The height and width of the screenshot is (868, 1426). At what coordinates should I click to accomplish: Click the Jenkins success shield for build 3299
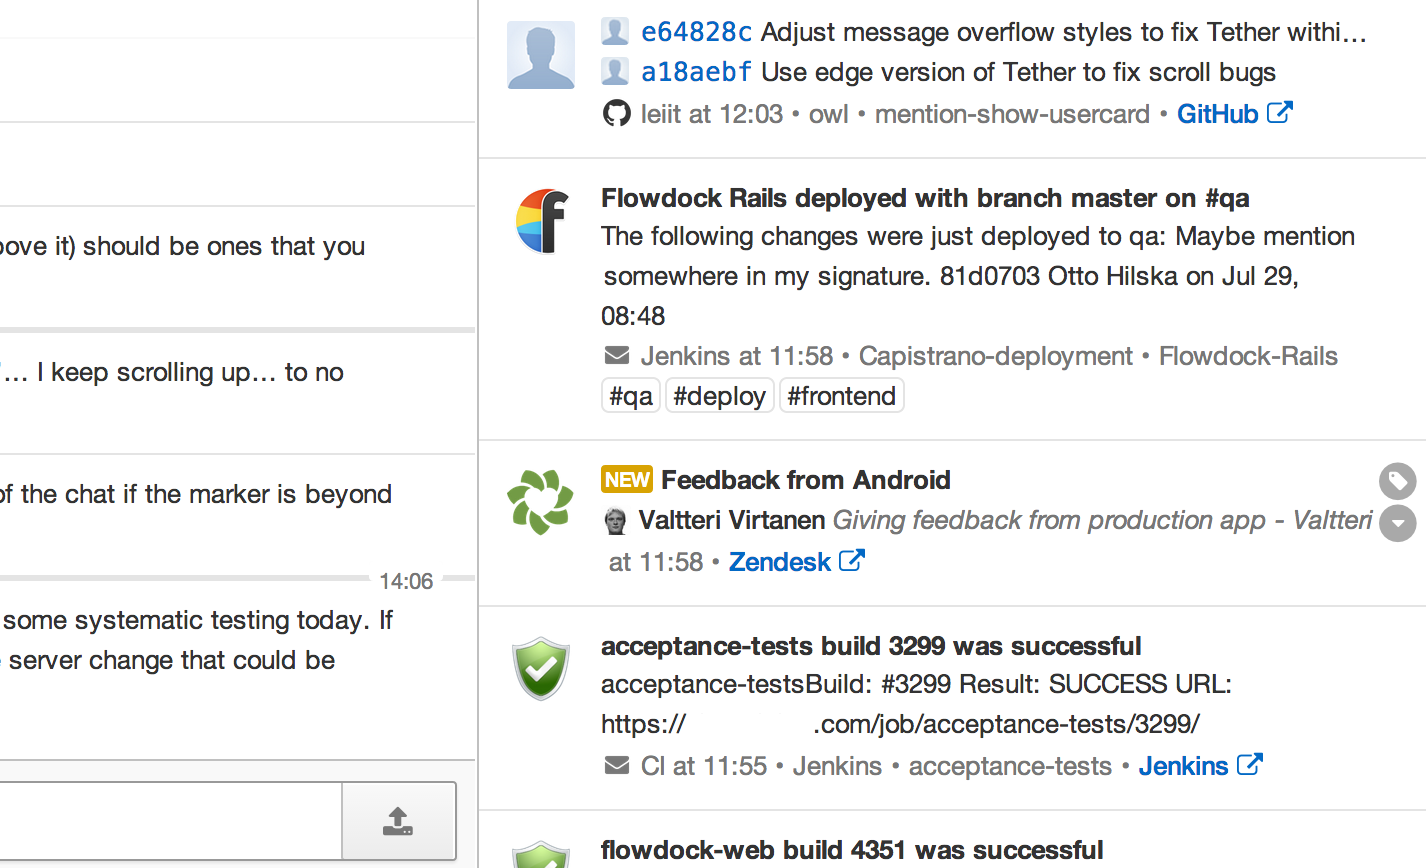[541, 668]
